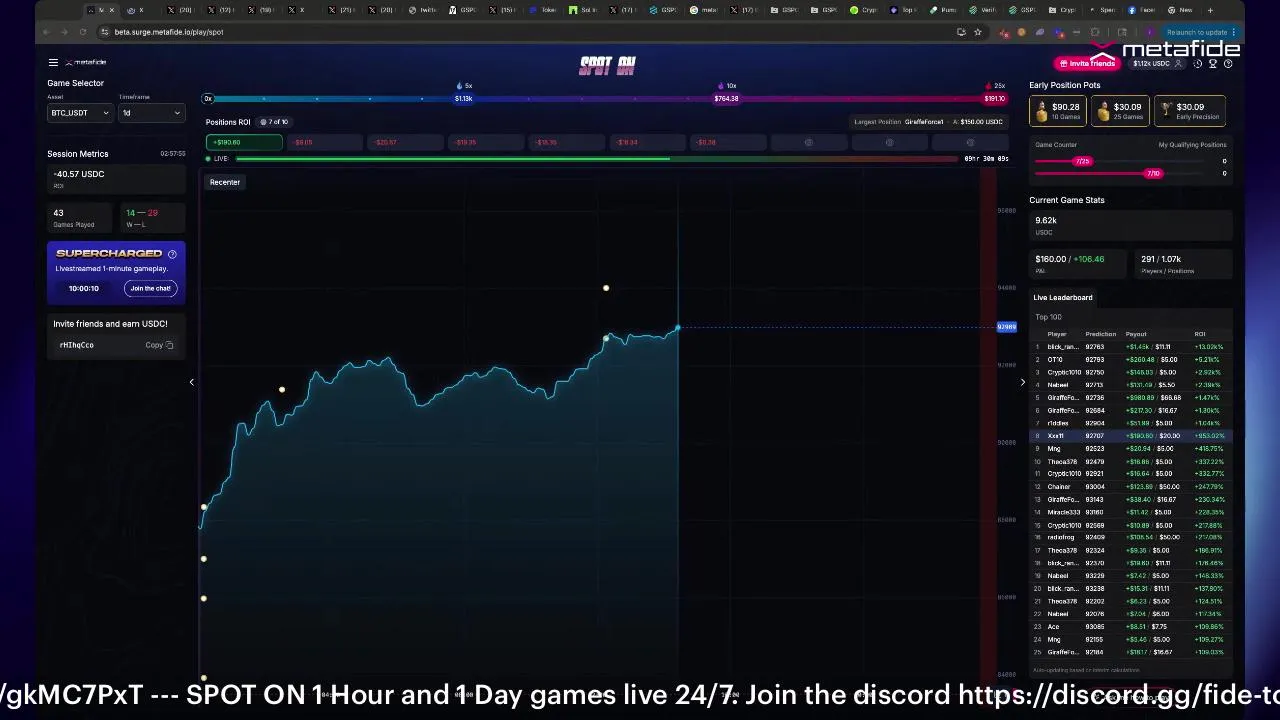Open the hamburger menu beside metafide logo
Viewport: 1280px width, 720px height.
pyautogui.click(x=53, y=63)
